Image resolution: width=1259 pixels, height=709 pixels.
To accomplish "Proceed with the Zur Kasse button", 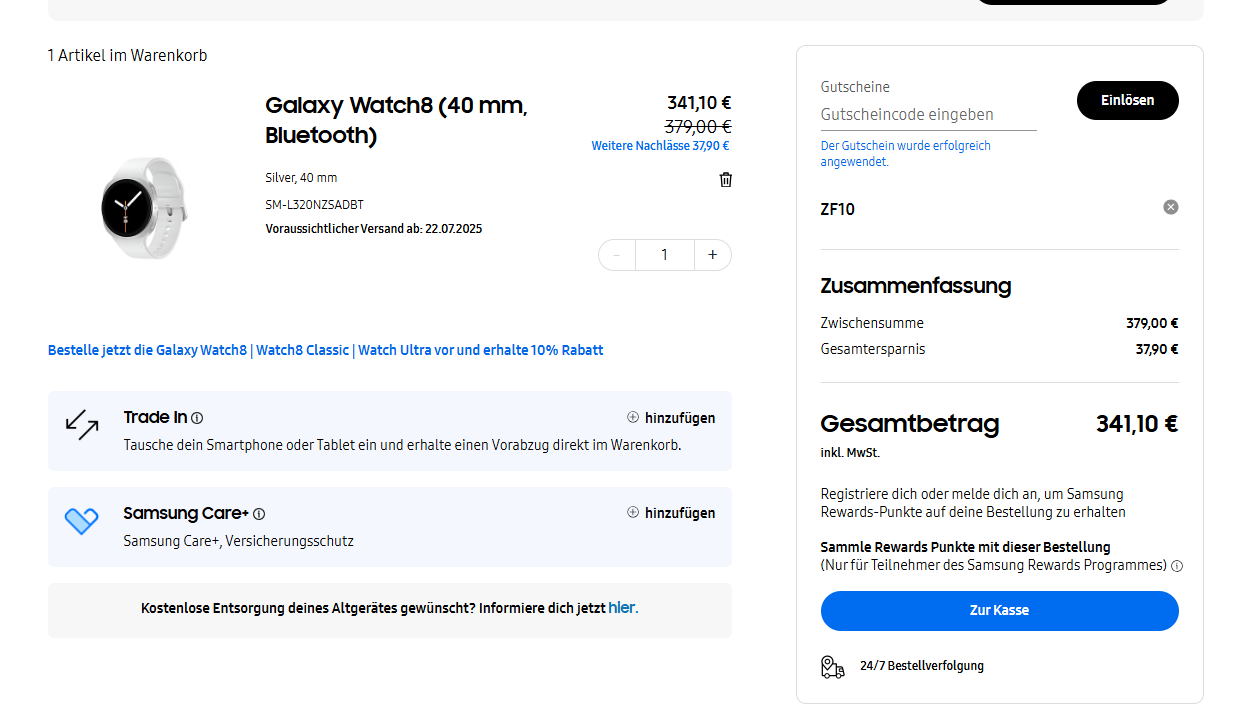I will point(999,610).
